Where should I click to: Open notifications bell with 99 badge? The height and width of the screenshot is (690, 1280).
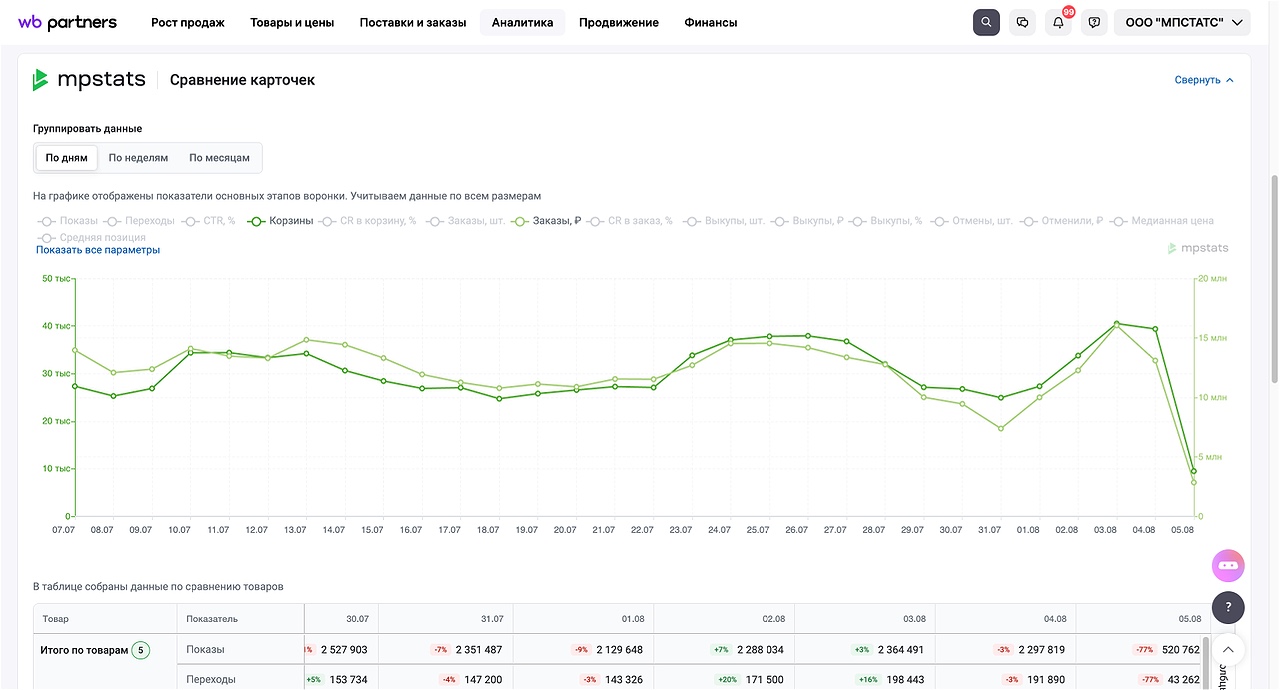(x=1058, y=22)
